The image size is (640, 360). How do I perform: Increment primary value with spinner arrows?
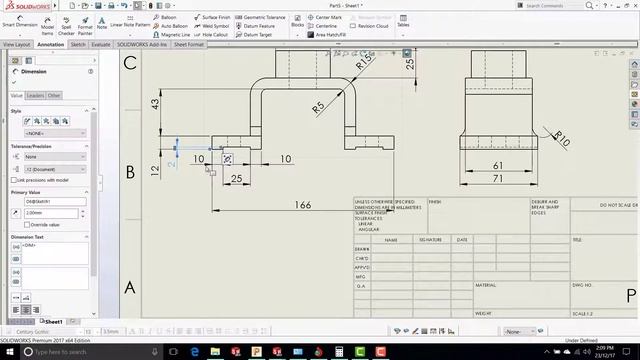[83, 211]
